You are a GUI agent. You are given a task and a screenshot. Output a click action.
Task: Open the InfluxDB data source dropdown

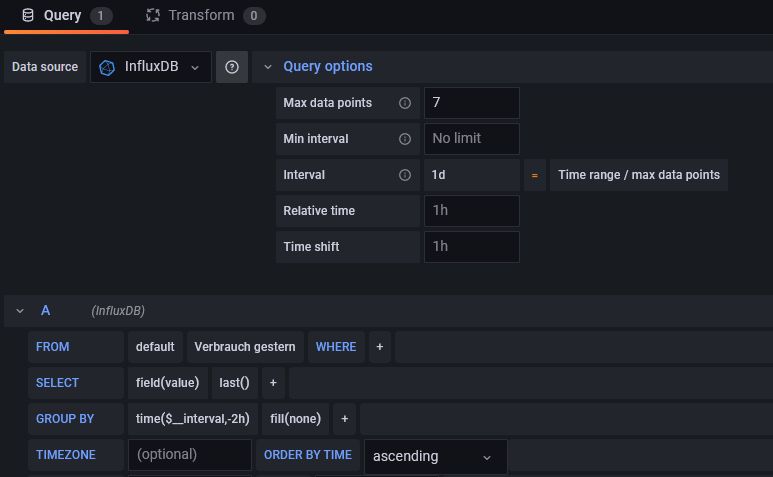click(x=151, y=67)
